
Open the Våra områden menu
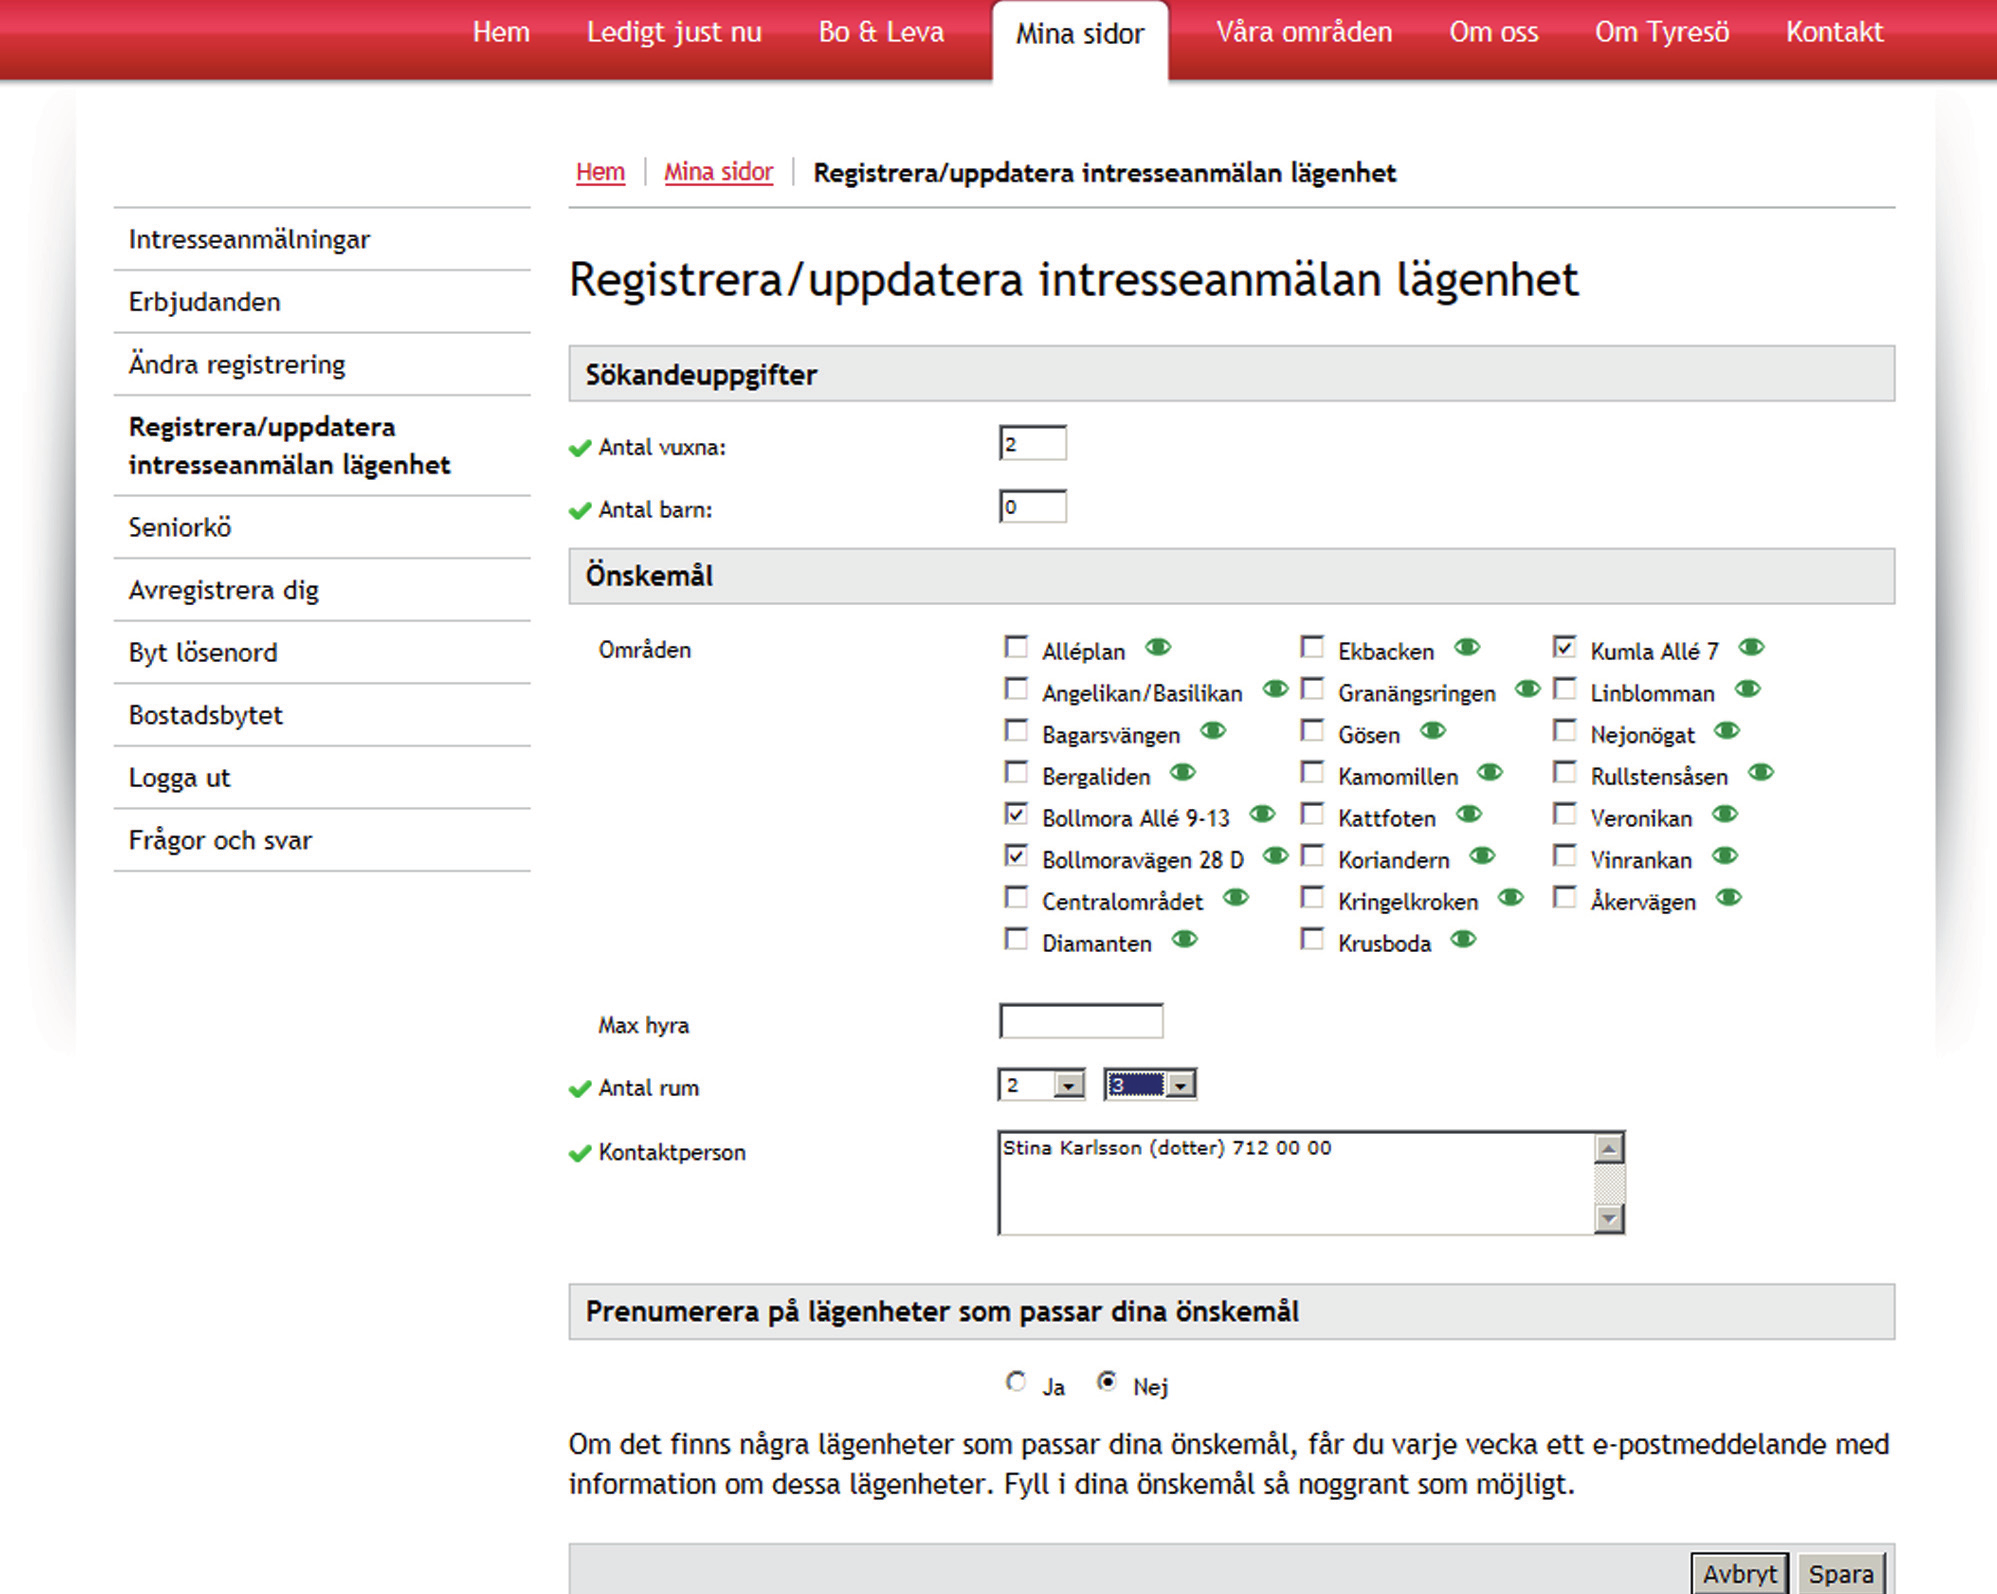(1304, 32)
